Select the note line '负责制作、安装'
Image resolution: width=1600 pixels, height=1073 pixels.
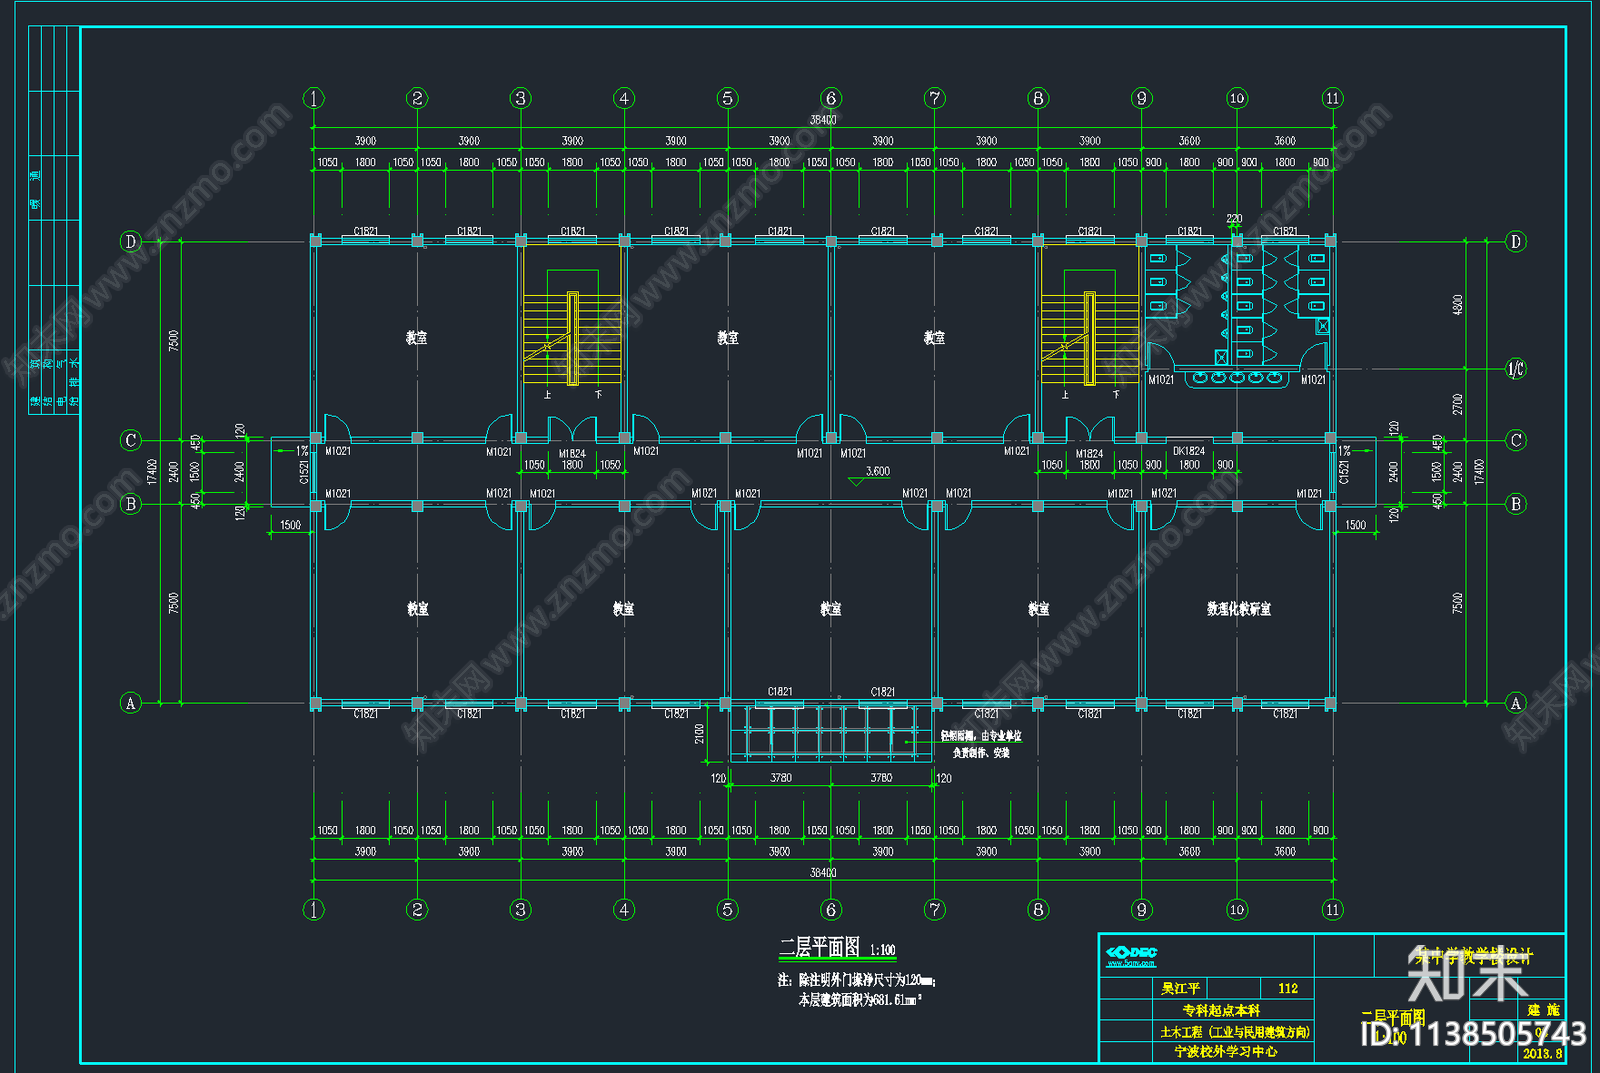pos(981,753)
